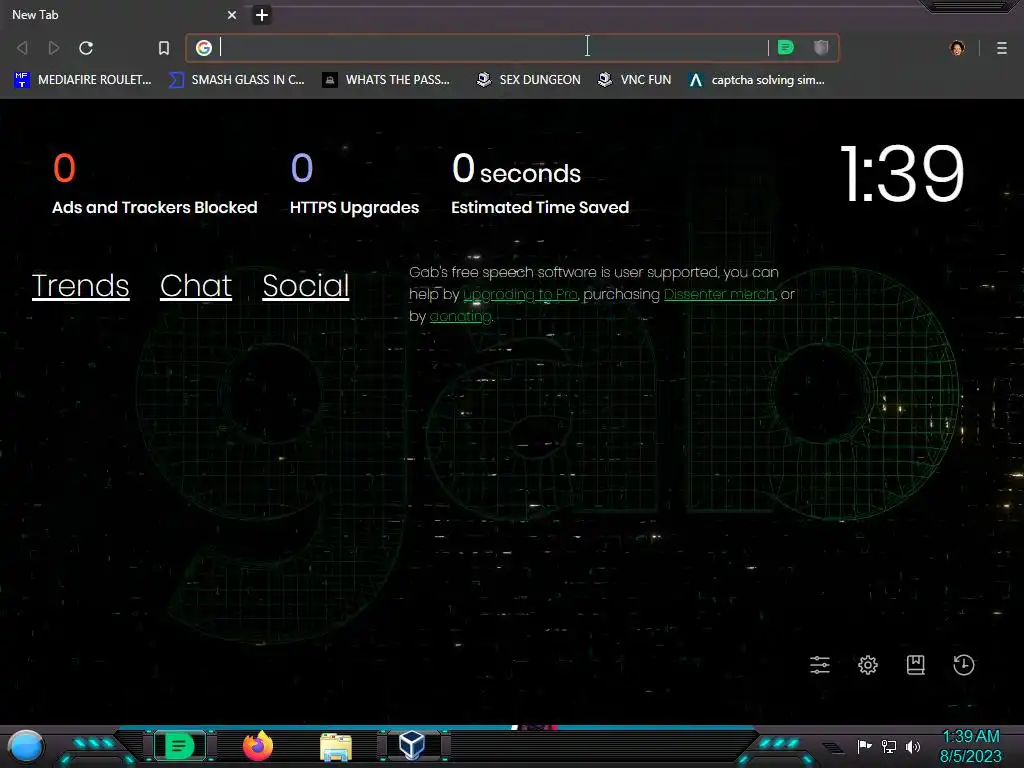Open settings gear icon on page
1024x768 pixels.
[x=867, y=665]
